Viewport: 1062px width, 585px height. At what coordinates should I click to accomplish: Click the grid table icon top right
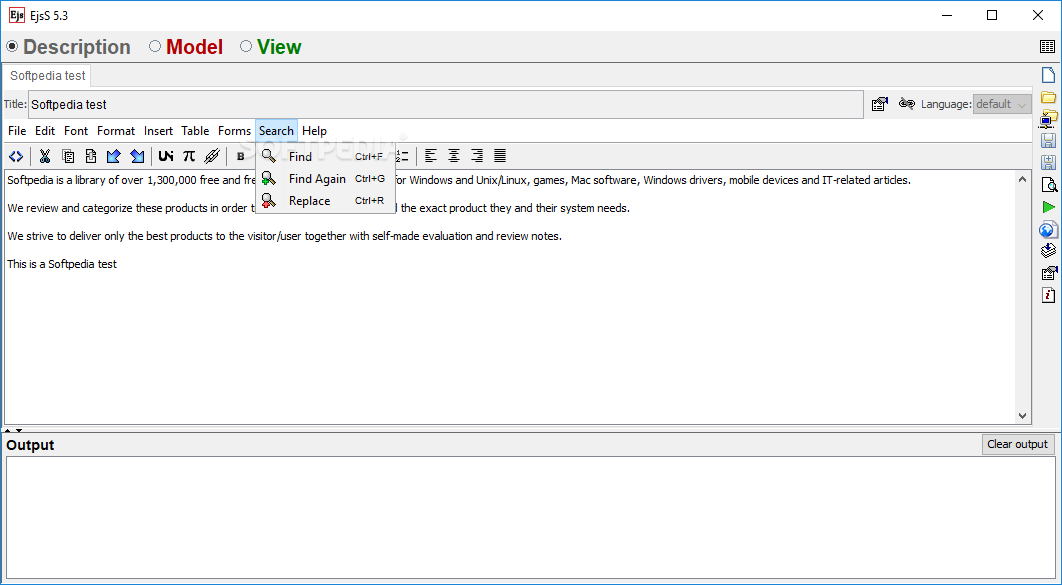point(1047,47)
